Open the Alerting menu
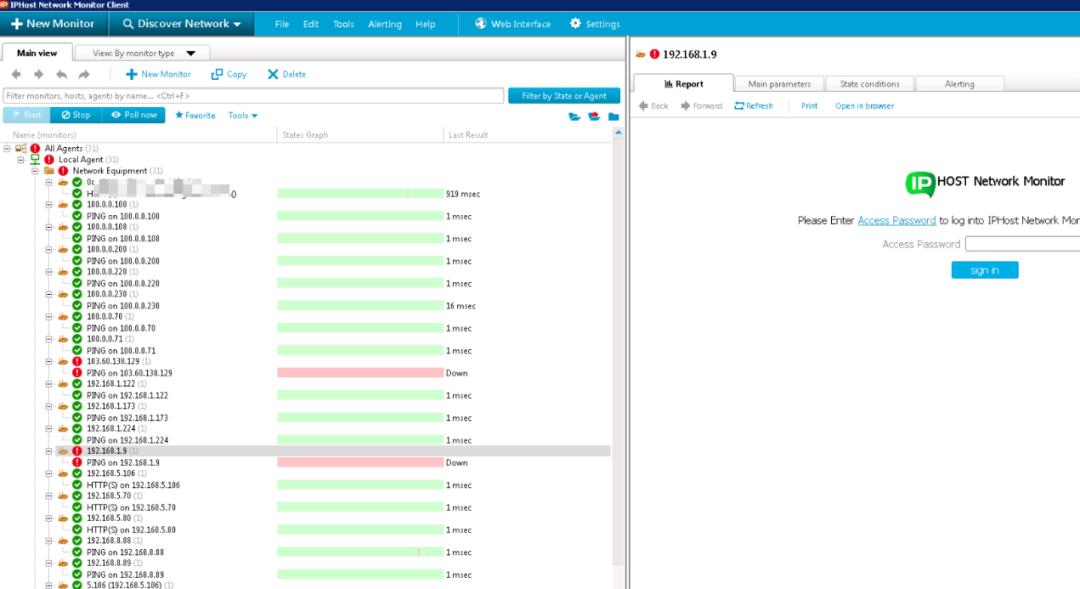This screenshot has height=589, width=1080. coord(384,24)
